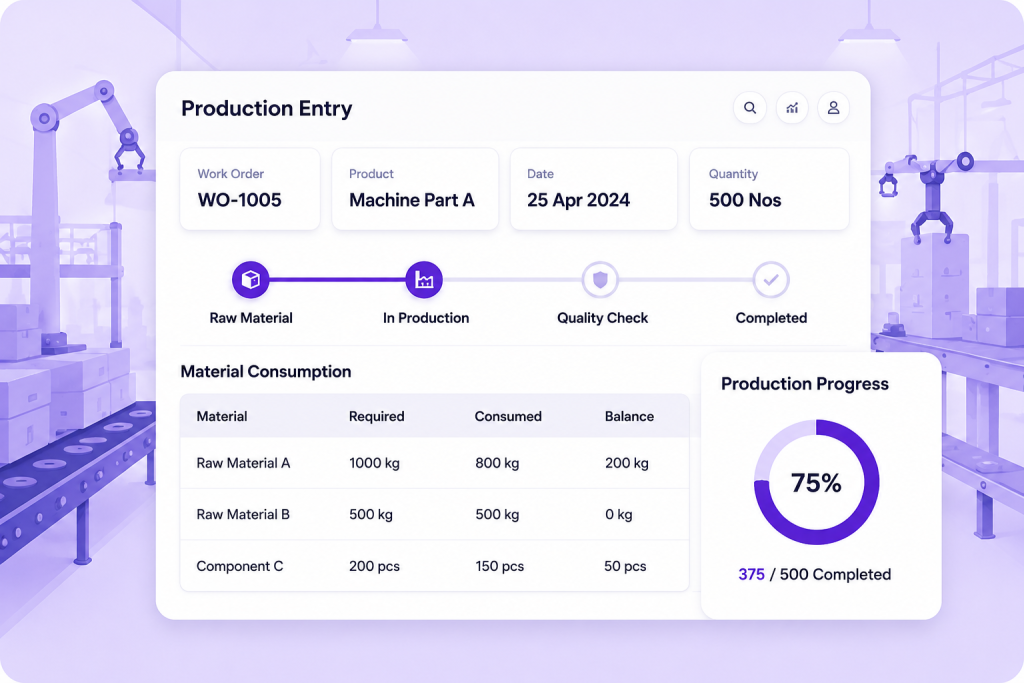
Task: Select the In Production factory icon
Action: (424, 279)
